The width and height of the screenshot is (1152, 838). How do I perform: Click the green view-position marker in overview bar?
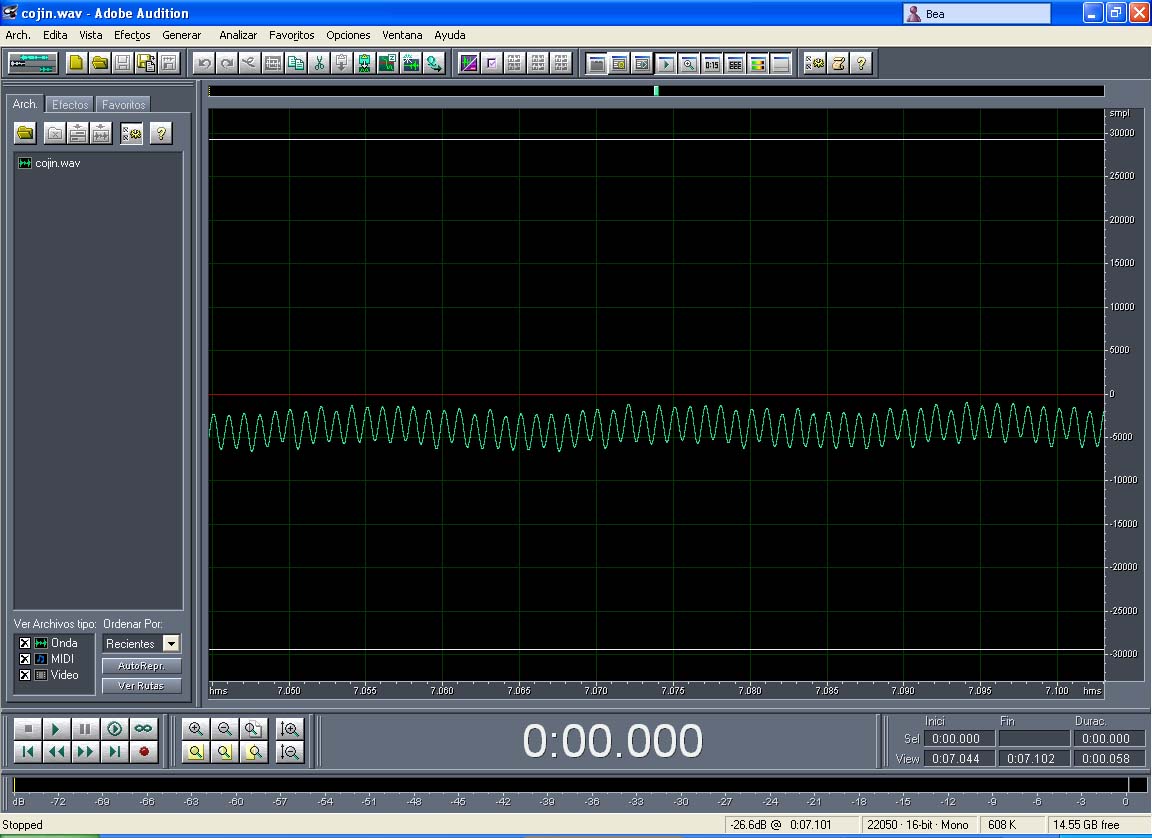656,90
